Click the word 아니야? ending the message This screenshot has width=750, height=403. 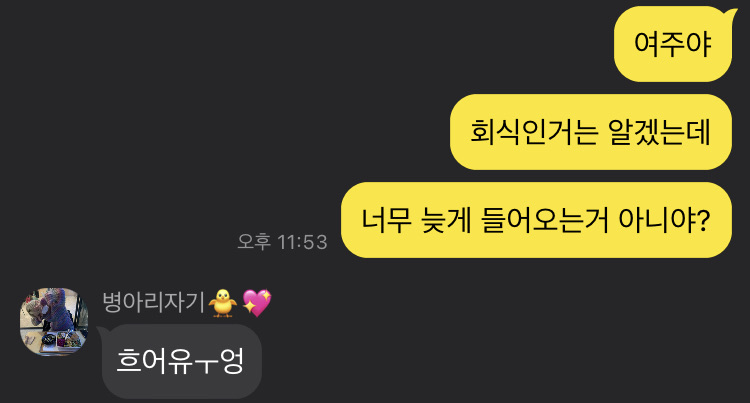click(664, 220)
